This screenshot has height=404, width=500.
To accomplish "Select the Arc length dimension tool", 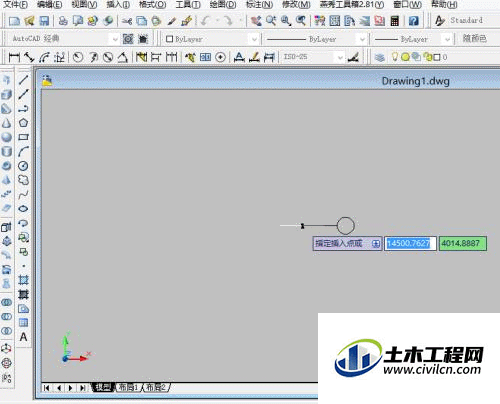I will tap(44, 57).
